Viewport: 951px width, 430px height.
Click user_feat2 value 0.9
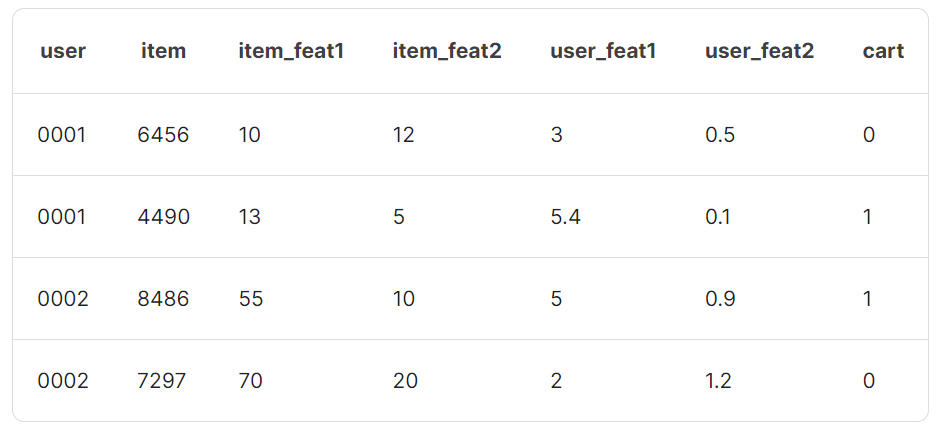(x=720, y=298)
